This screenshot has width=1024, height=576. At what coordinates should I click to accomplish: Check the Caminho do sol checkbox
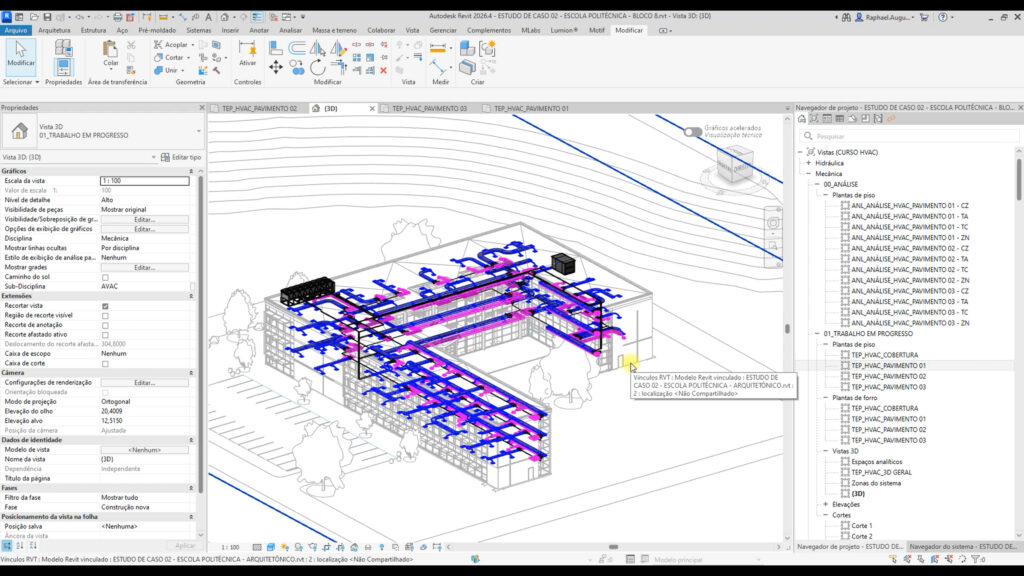(x=105, y=277)
